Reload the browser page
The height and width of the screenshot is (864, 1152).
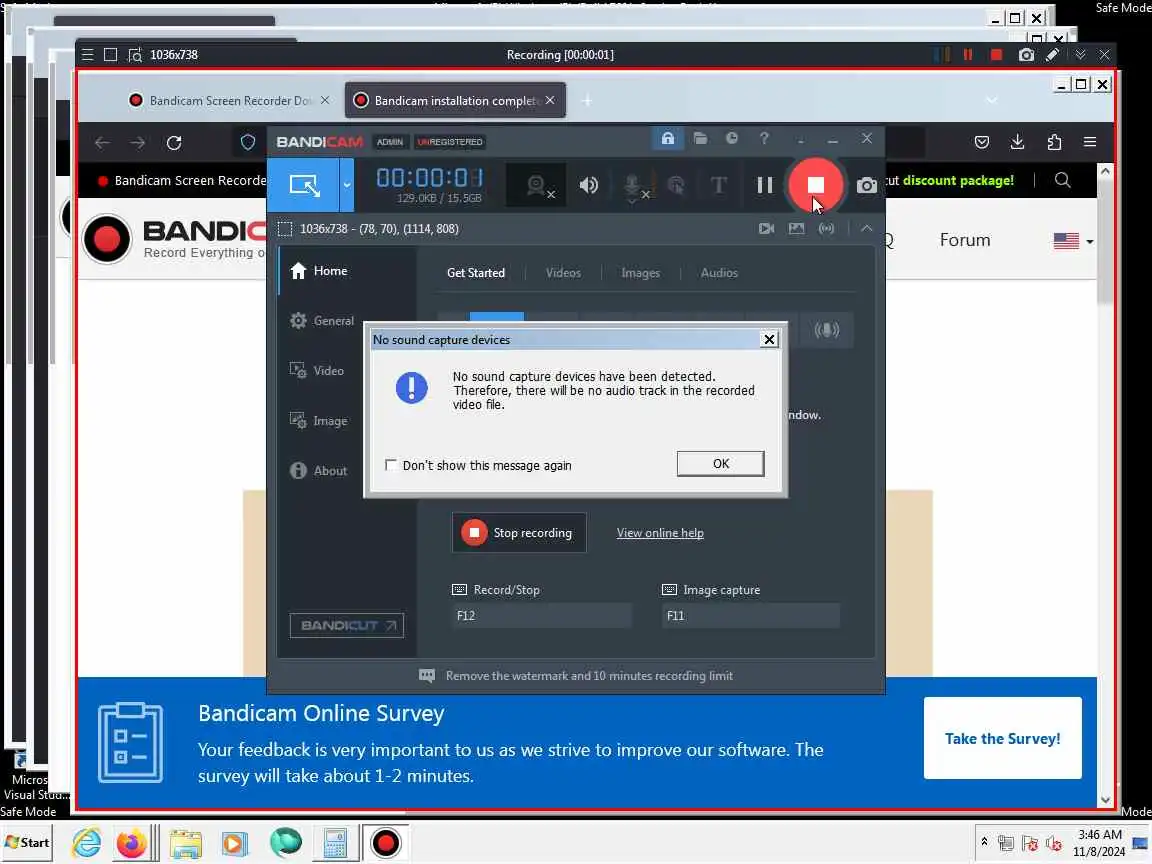click(174, 143)
